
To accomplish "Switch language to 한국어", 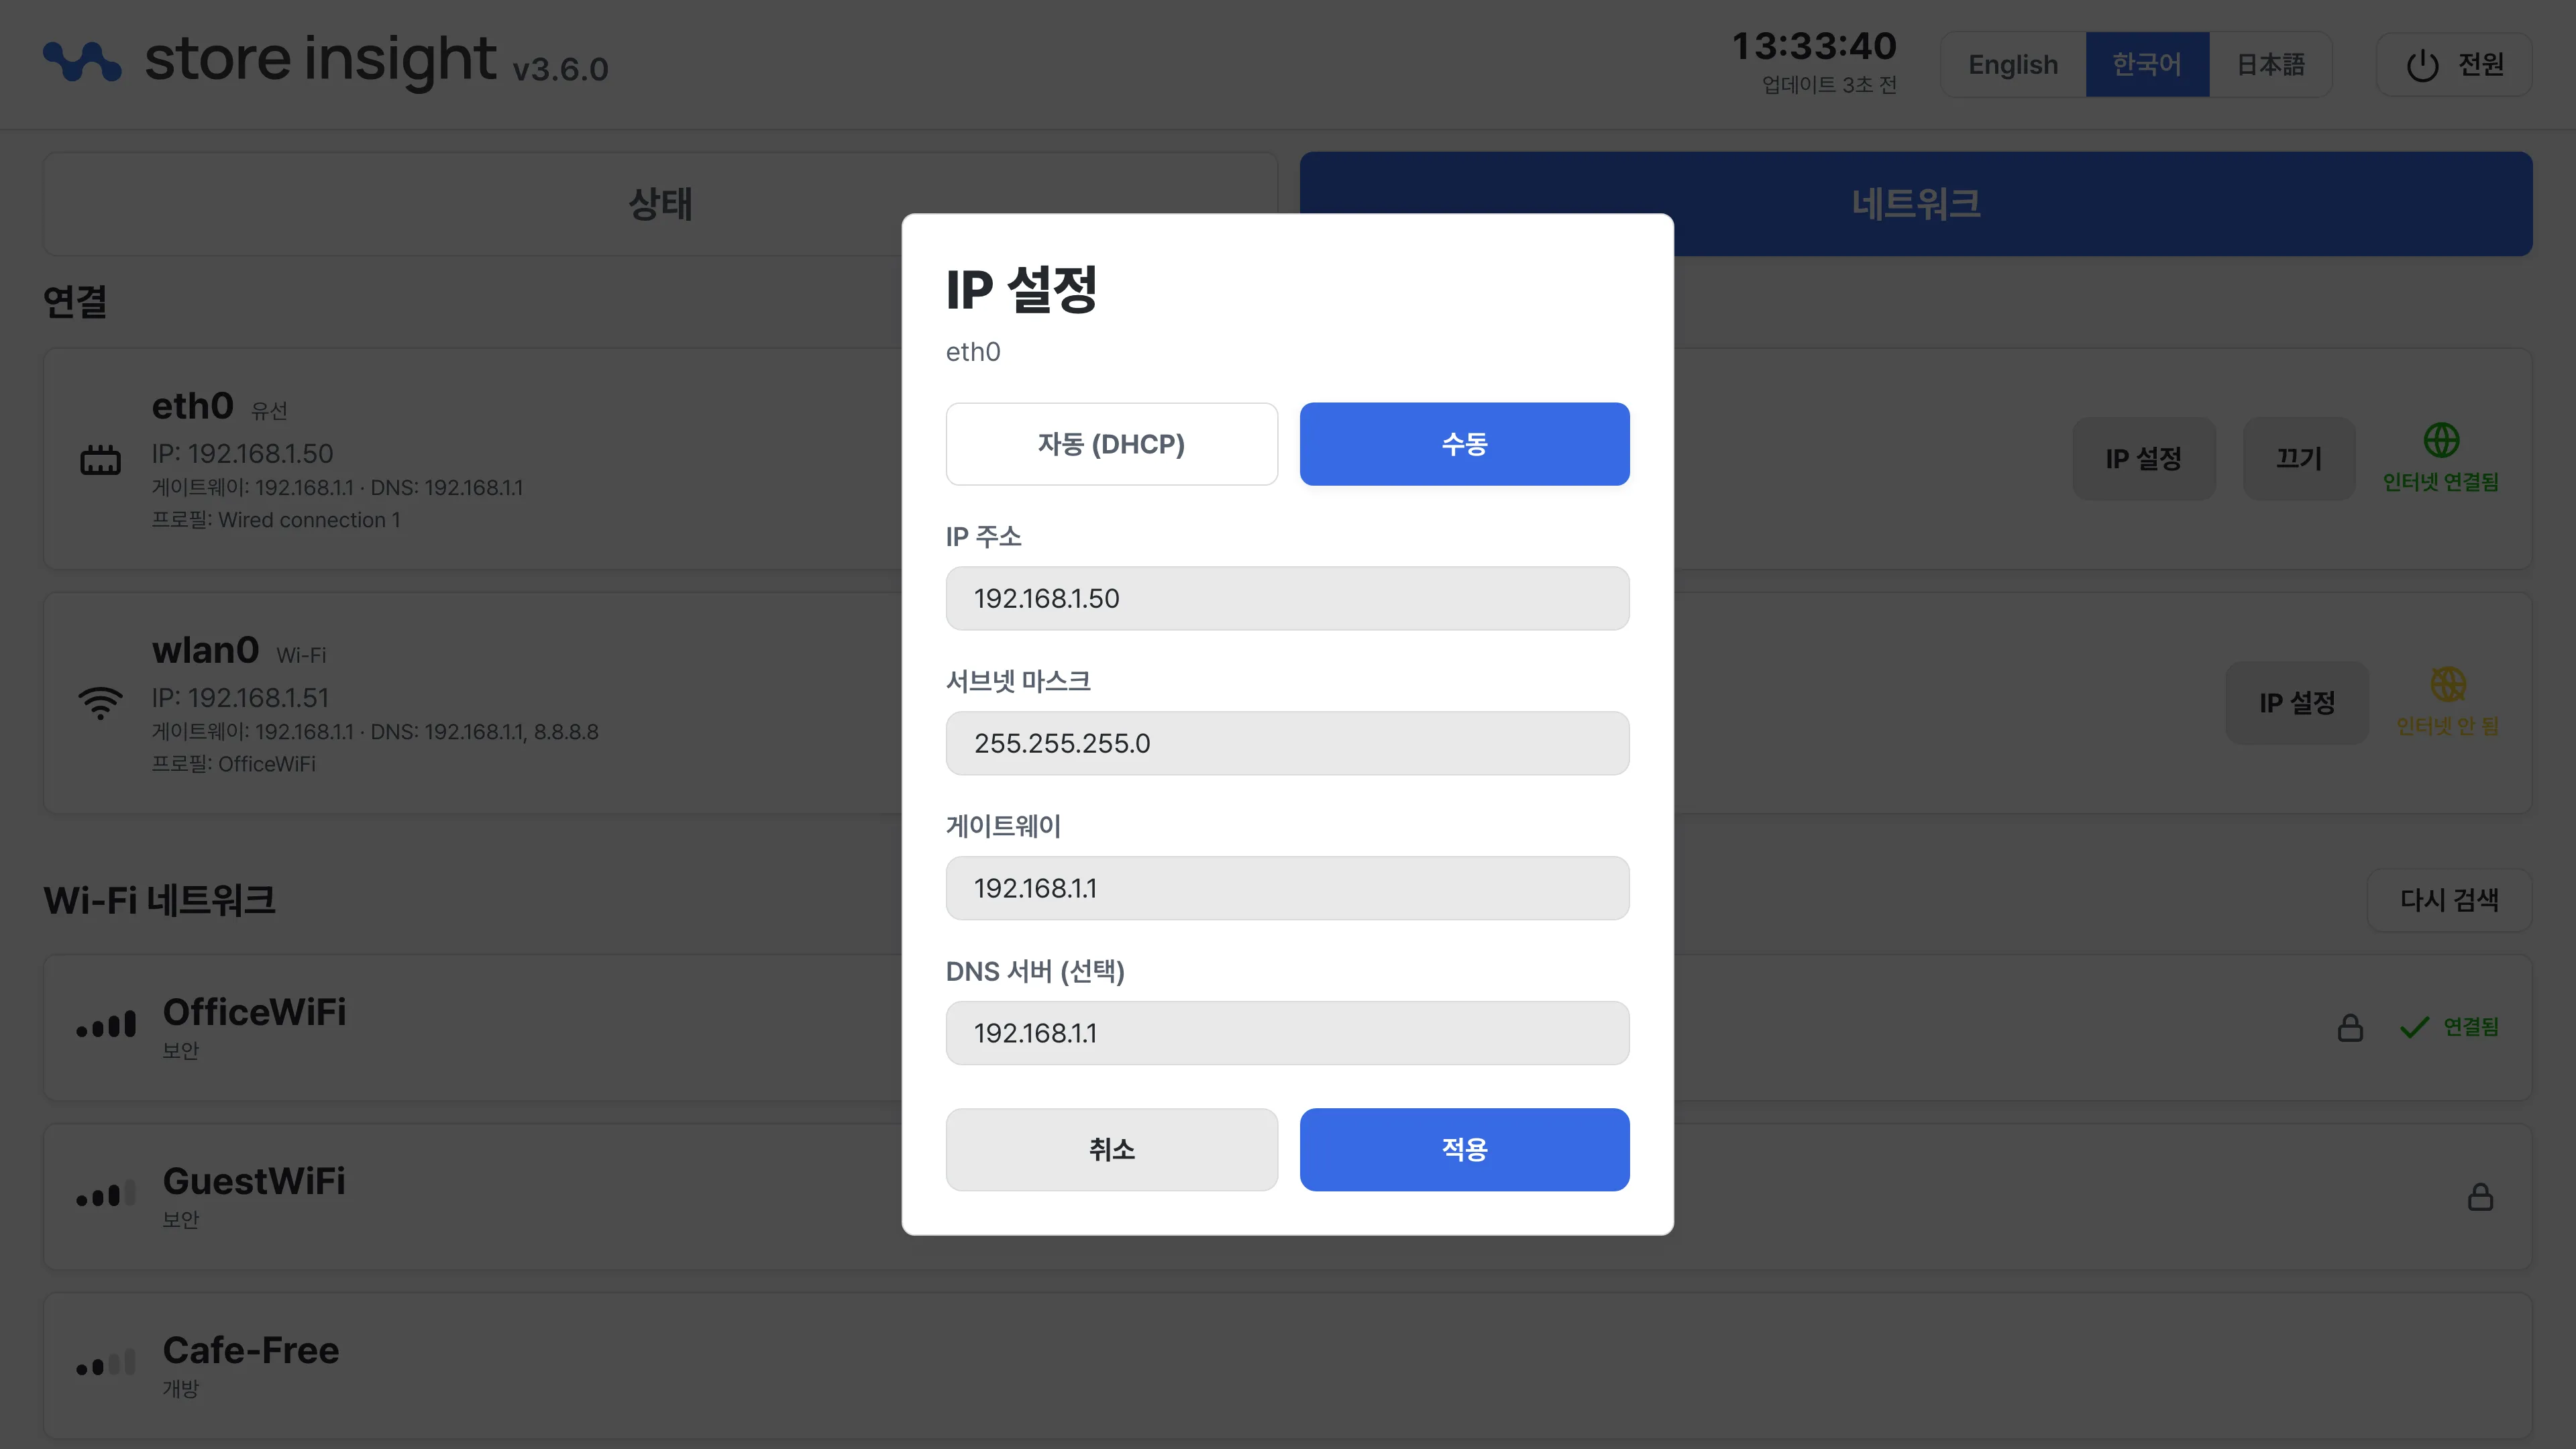I will tap(2147, 65).
